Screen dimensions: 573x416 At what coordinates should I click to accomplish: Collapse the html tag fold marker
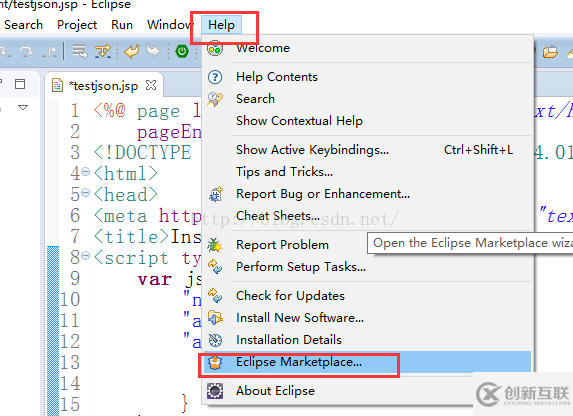click(x=85, y=171)
